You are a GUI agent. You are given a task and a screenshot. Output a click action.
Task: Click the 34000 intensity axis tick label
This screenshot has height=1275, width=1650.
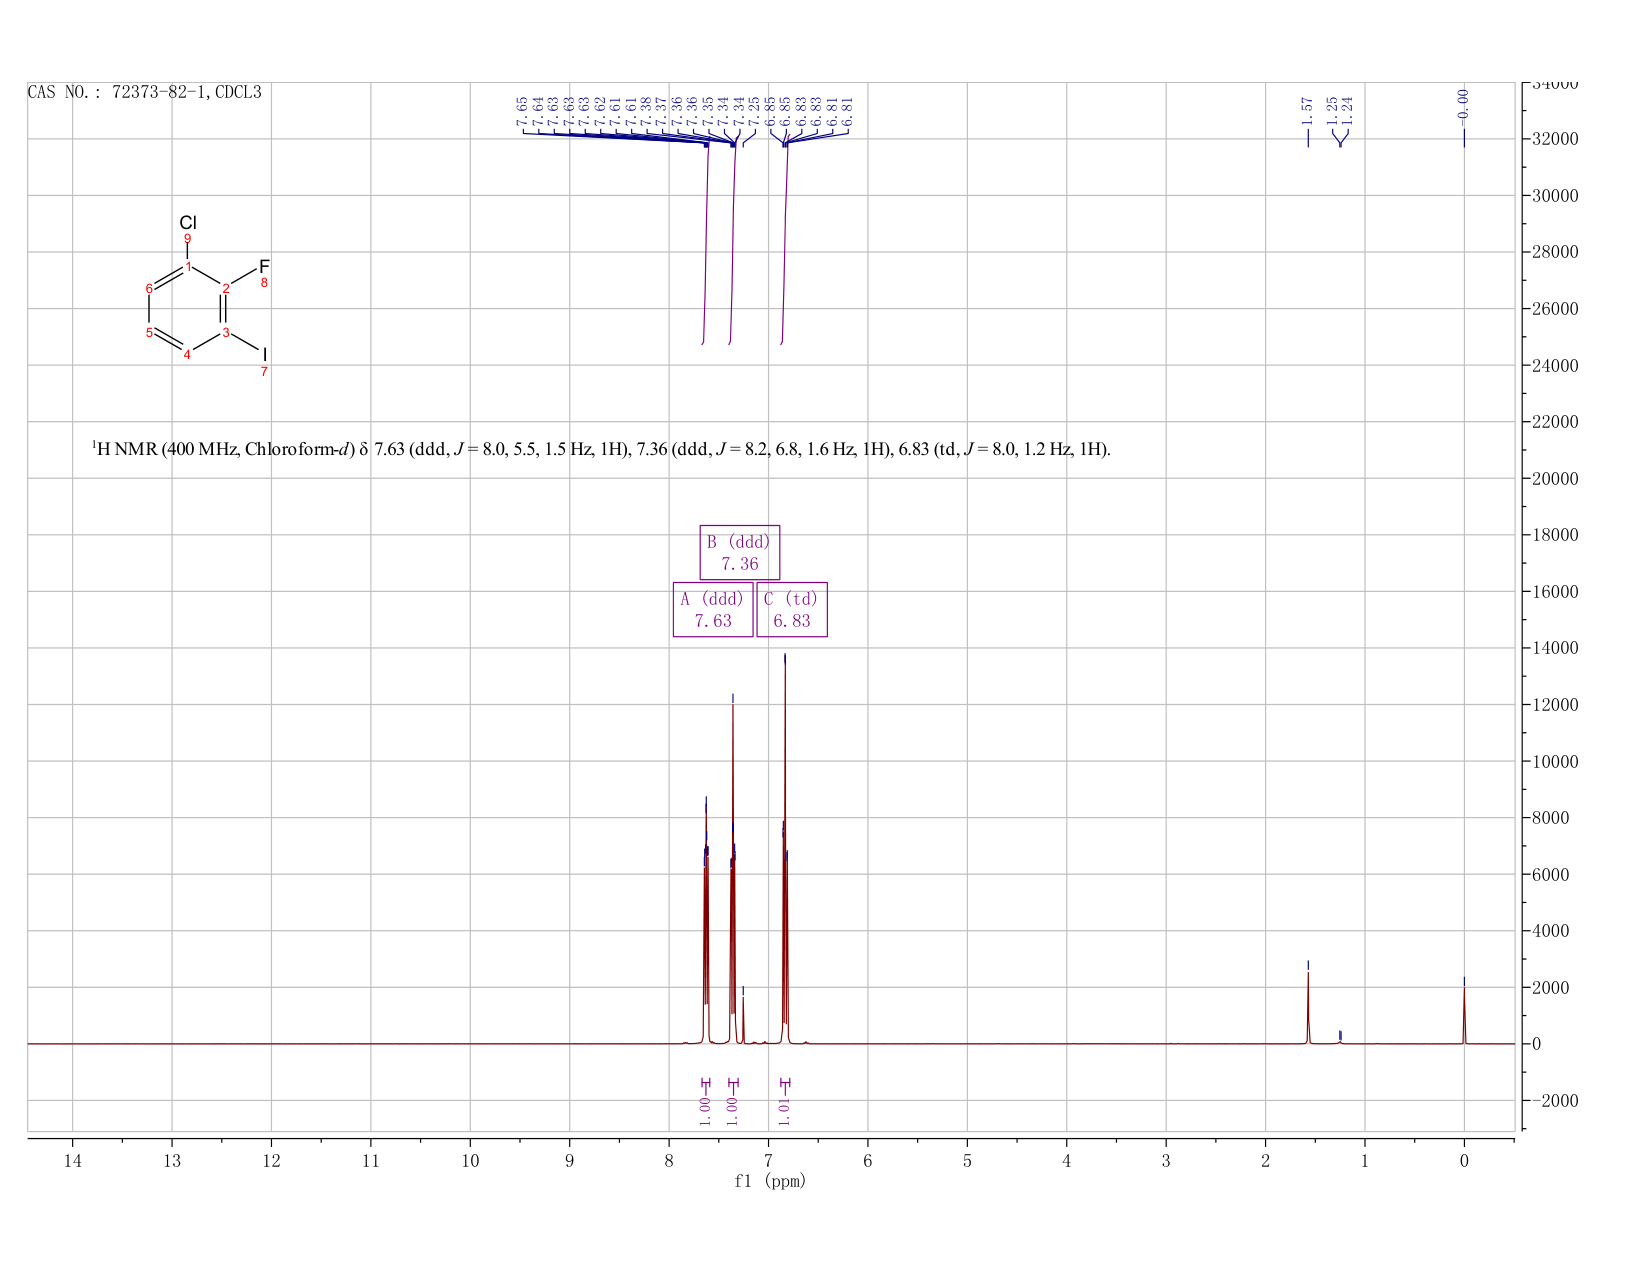(1554, 84)
